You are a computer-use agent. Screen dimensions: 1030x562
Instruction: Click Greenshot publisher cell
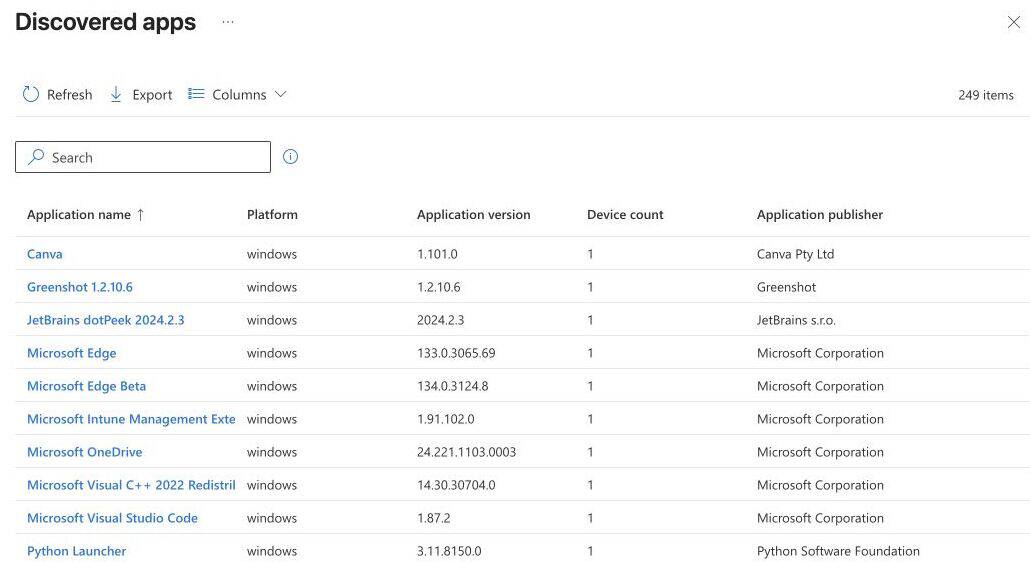[786, 287]
